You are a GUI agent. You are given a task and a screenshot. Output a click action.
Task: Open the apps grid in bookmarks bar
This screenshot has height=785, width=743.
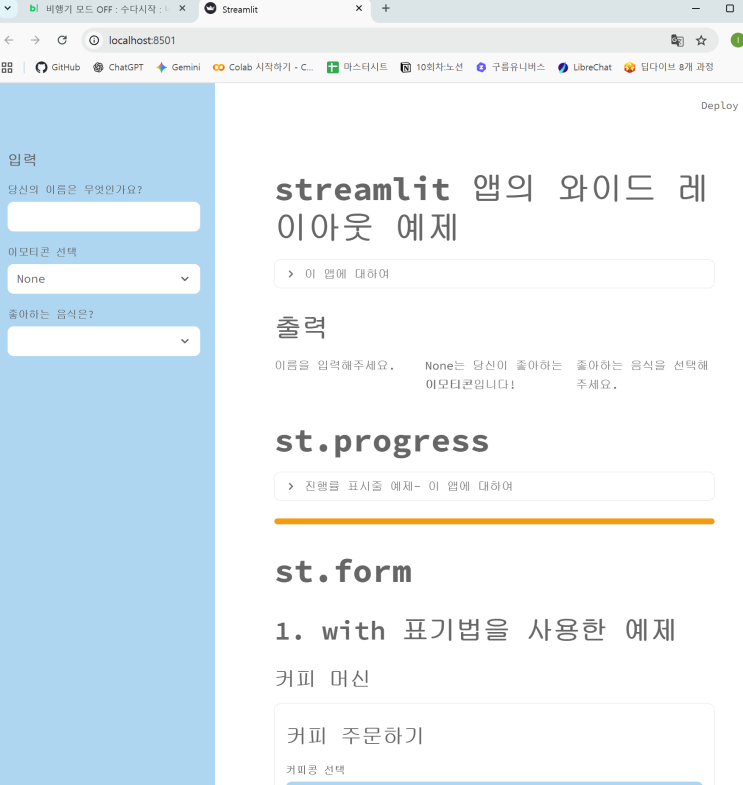[7, 67]
